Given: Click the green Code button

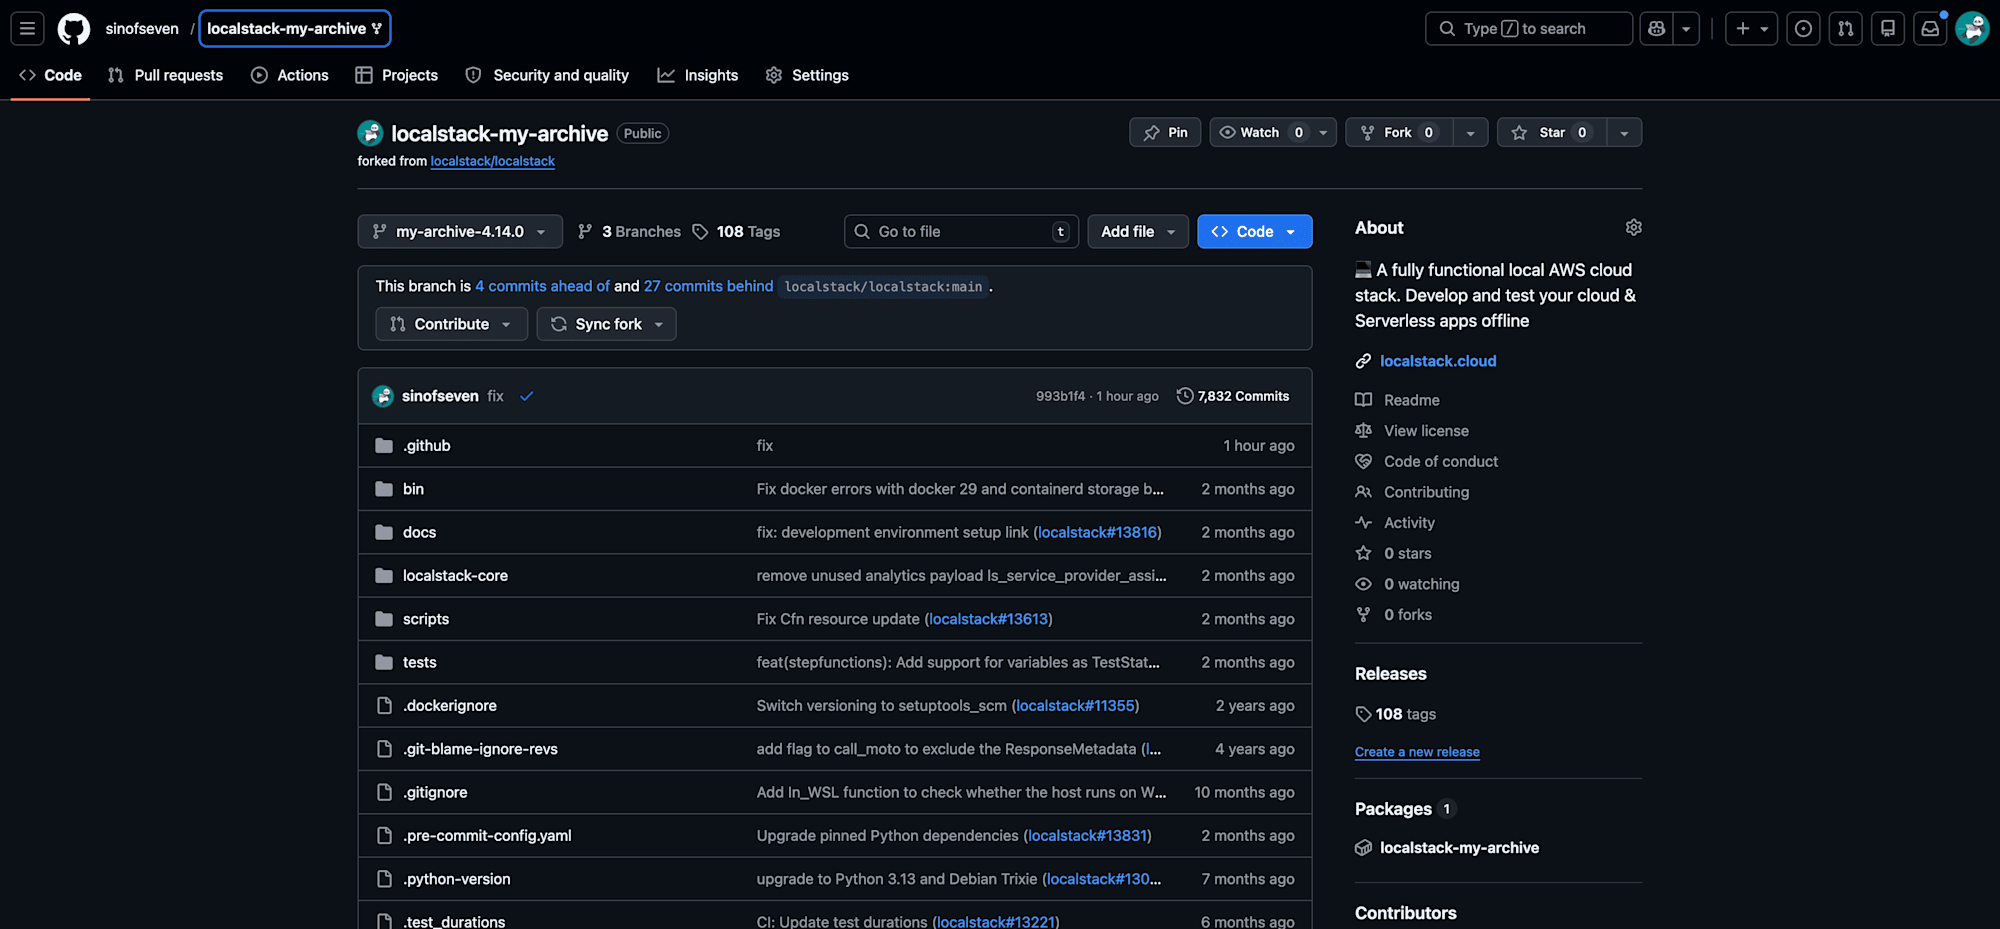Looking at the screenshot, I should click(x=1254, y=232).
